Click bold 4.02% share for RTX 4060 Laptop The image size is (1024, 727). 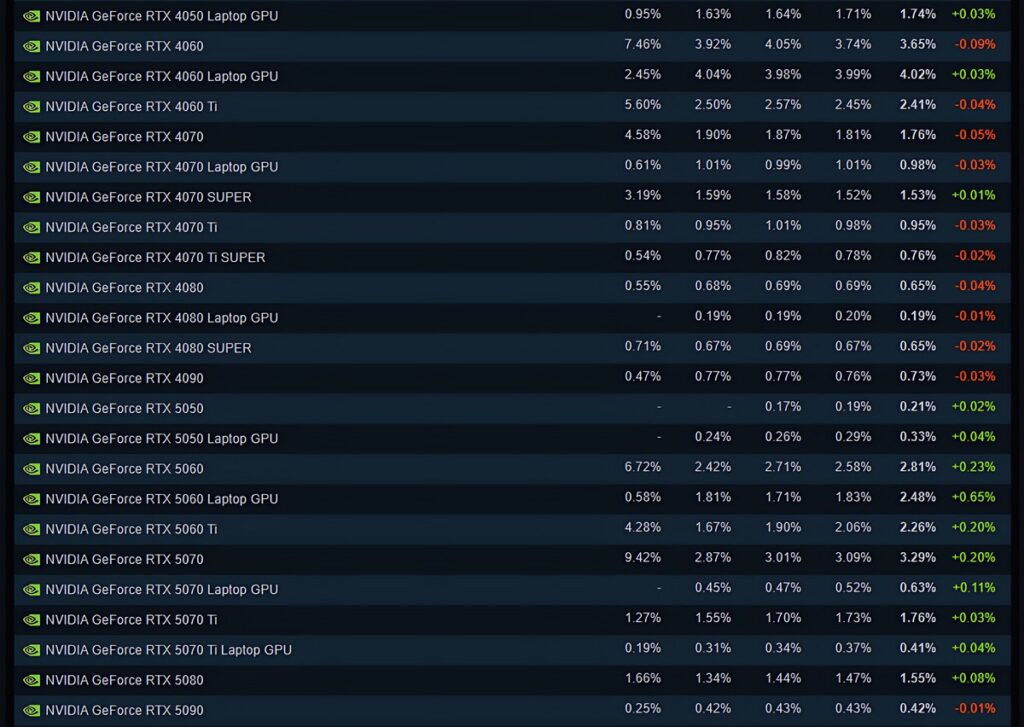click(x=918, y=74)
